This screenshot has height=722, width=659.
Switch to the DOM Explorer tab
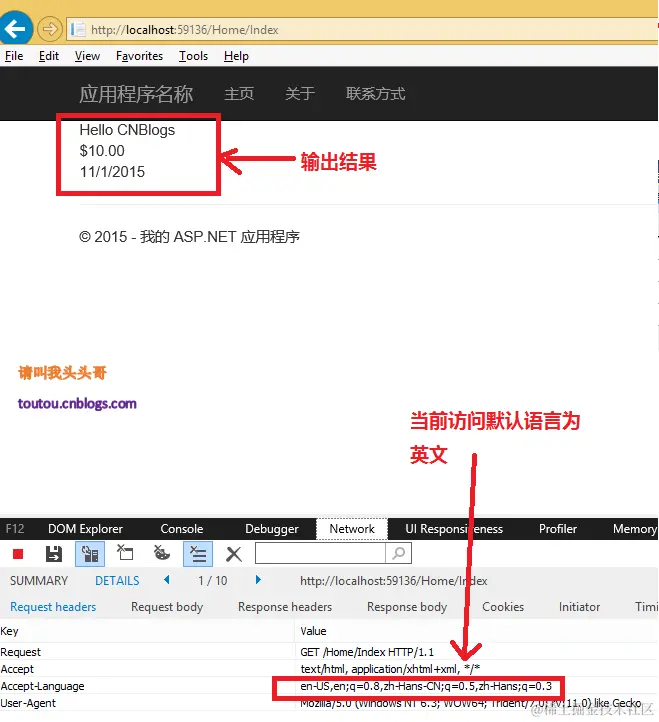(x=86, y=529)
